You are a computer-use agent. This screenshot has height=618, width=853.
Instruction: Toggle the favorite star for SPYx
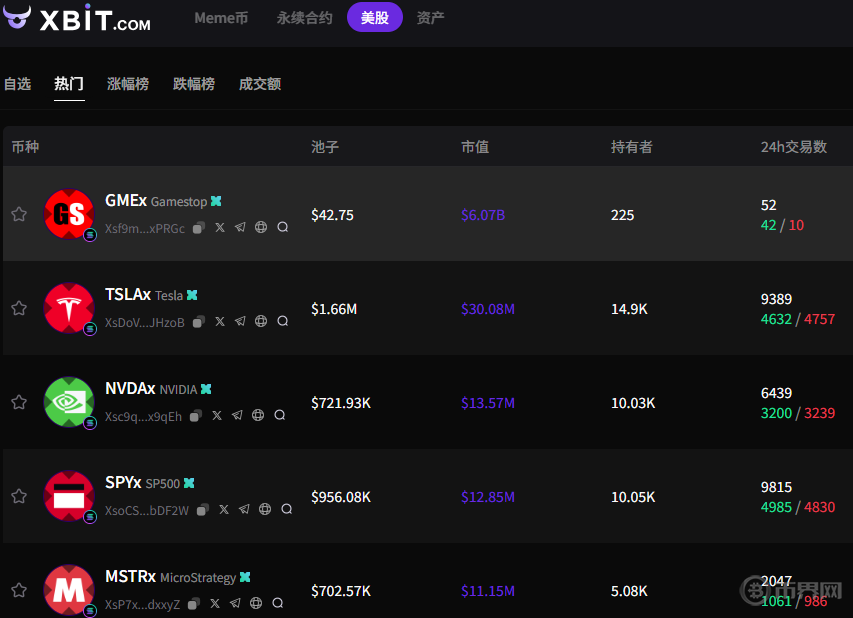[19, 496]
